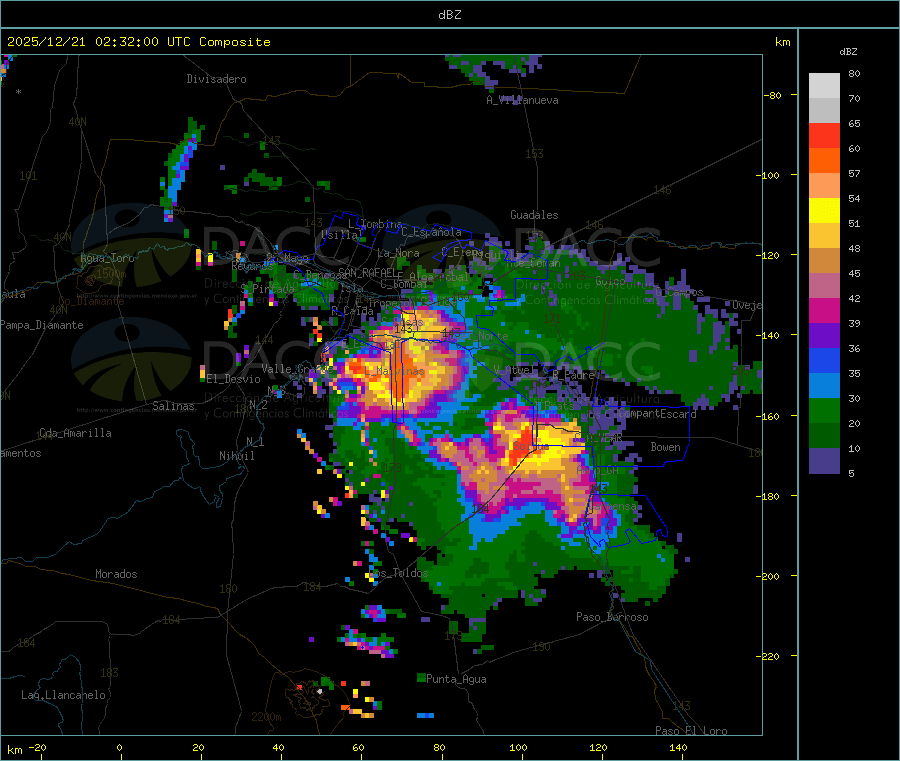Select the orange 57-60 dBZ legend swatch
Screen dimensions: 900x761
(x=824, y=161)
